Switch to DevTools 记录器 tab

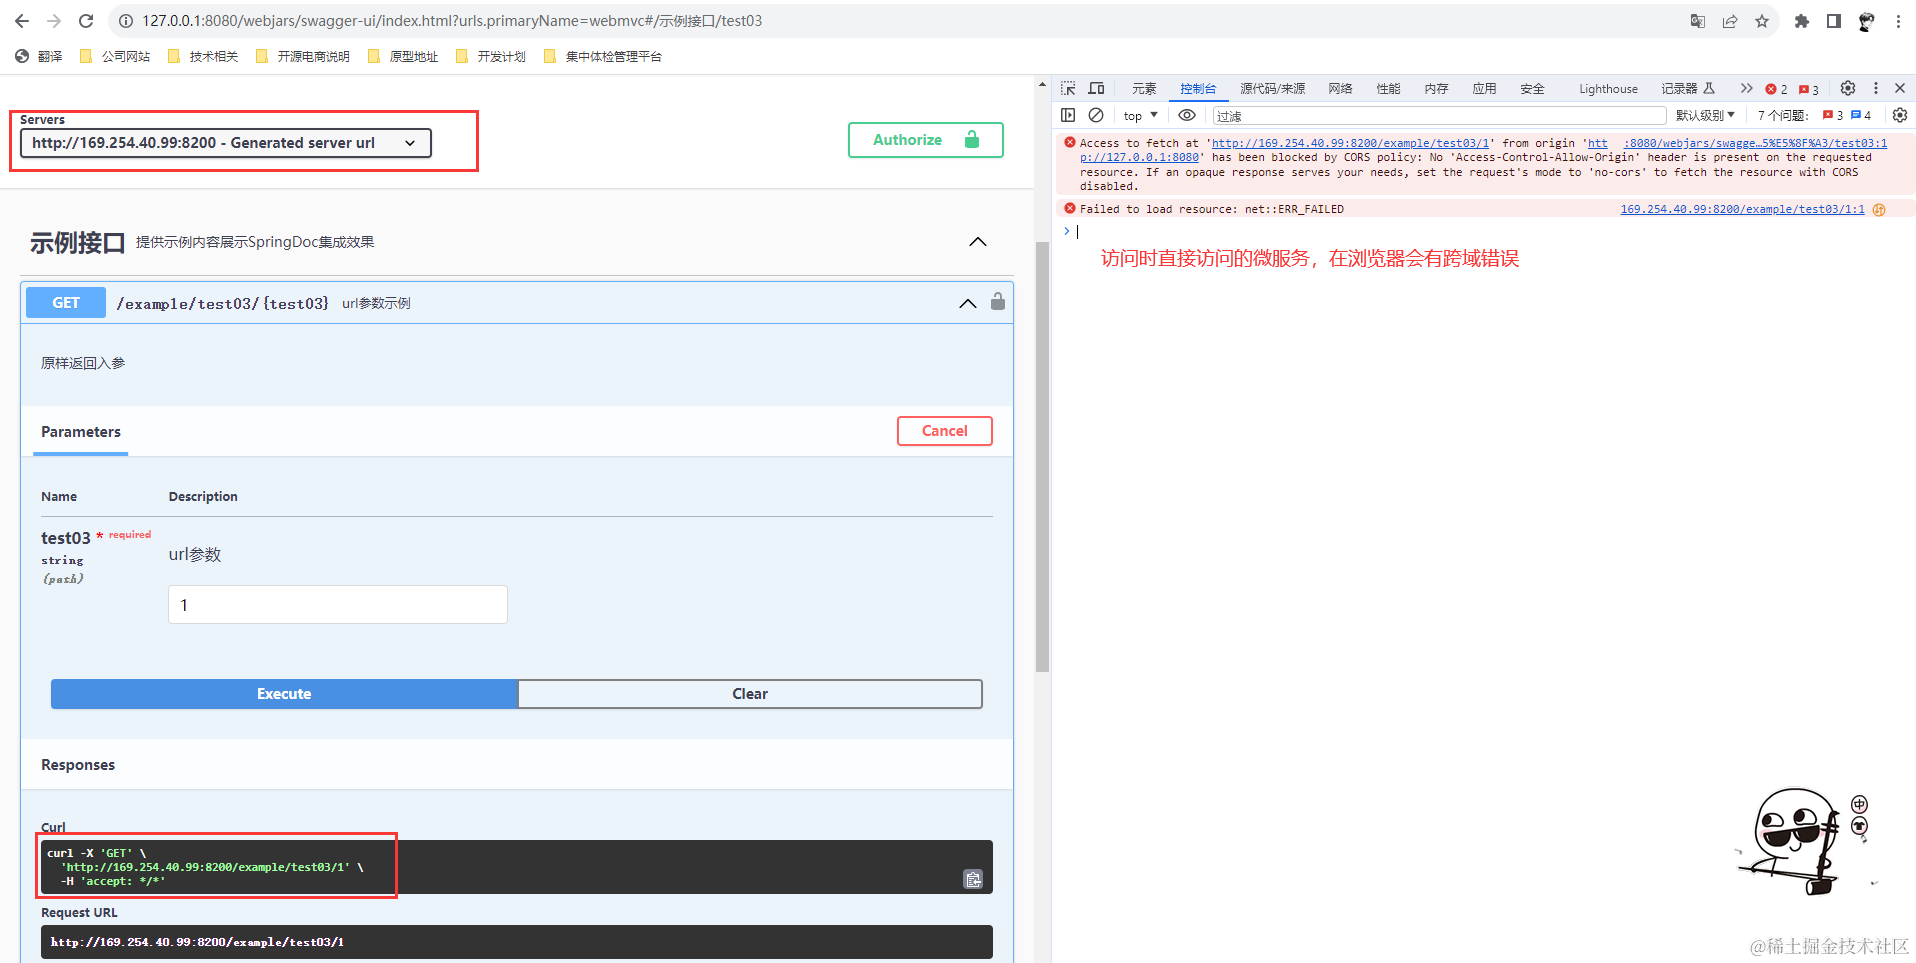point(1688,89)
